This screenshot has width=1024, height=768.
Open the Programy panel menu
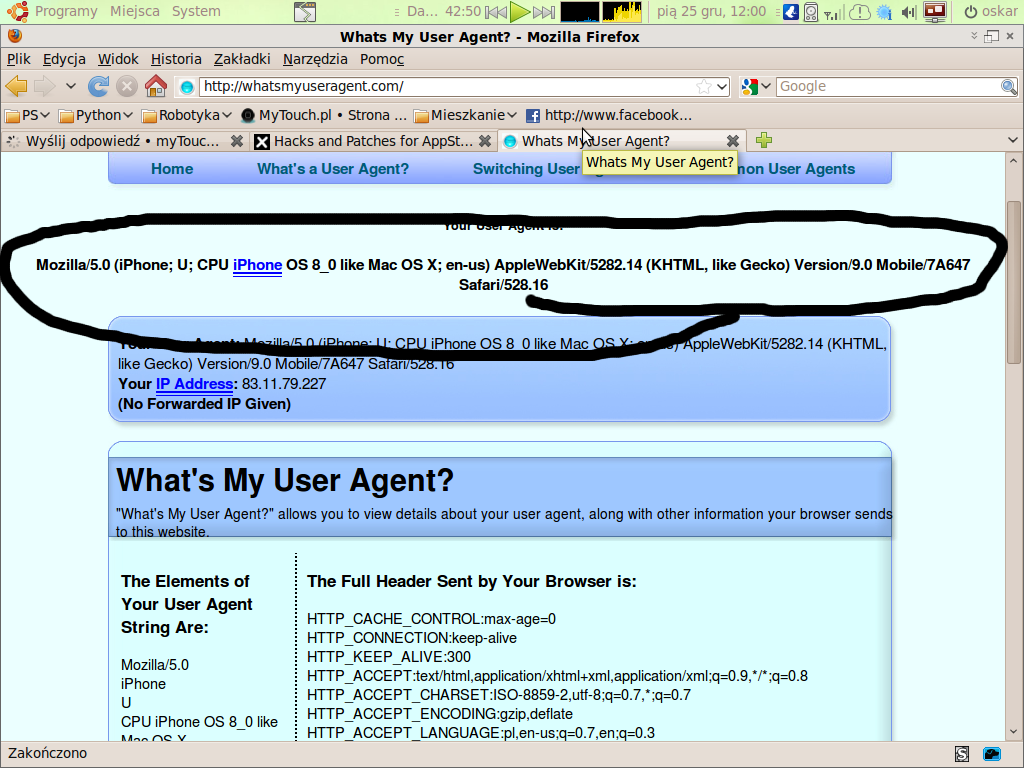coord(66,11)
